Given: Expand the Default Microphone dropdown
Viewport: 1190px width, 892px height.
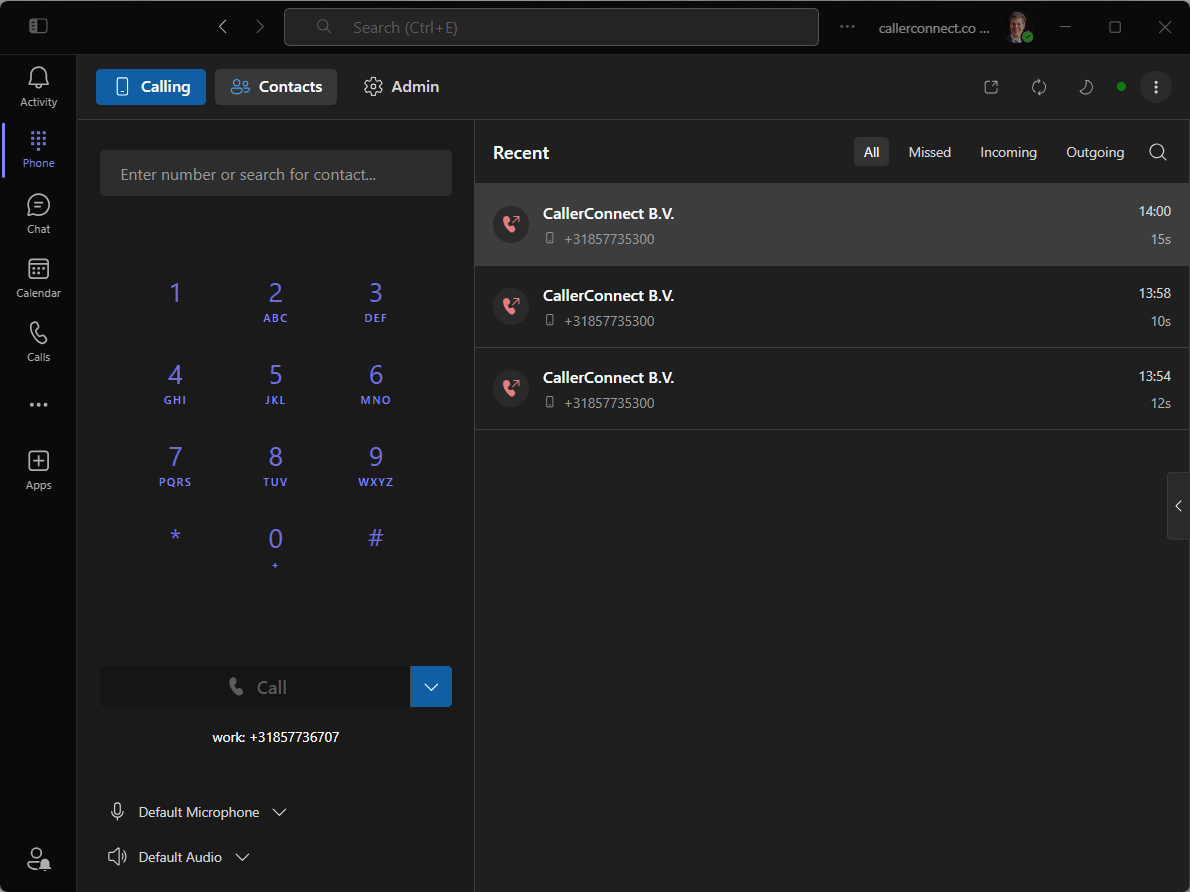Looking at the screenshot, I should [279, 812].
